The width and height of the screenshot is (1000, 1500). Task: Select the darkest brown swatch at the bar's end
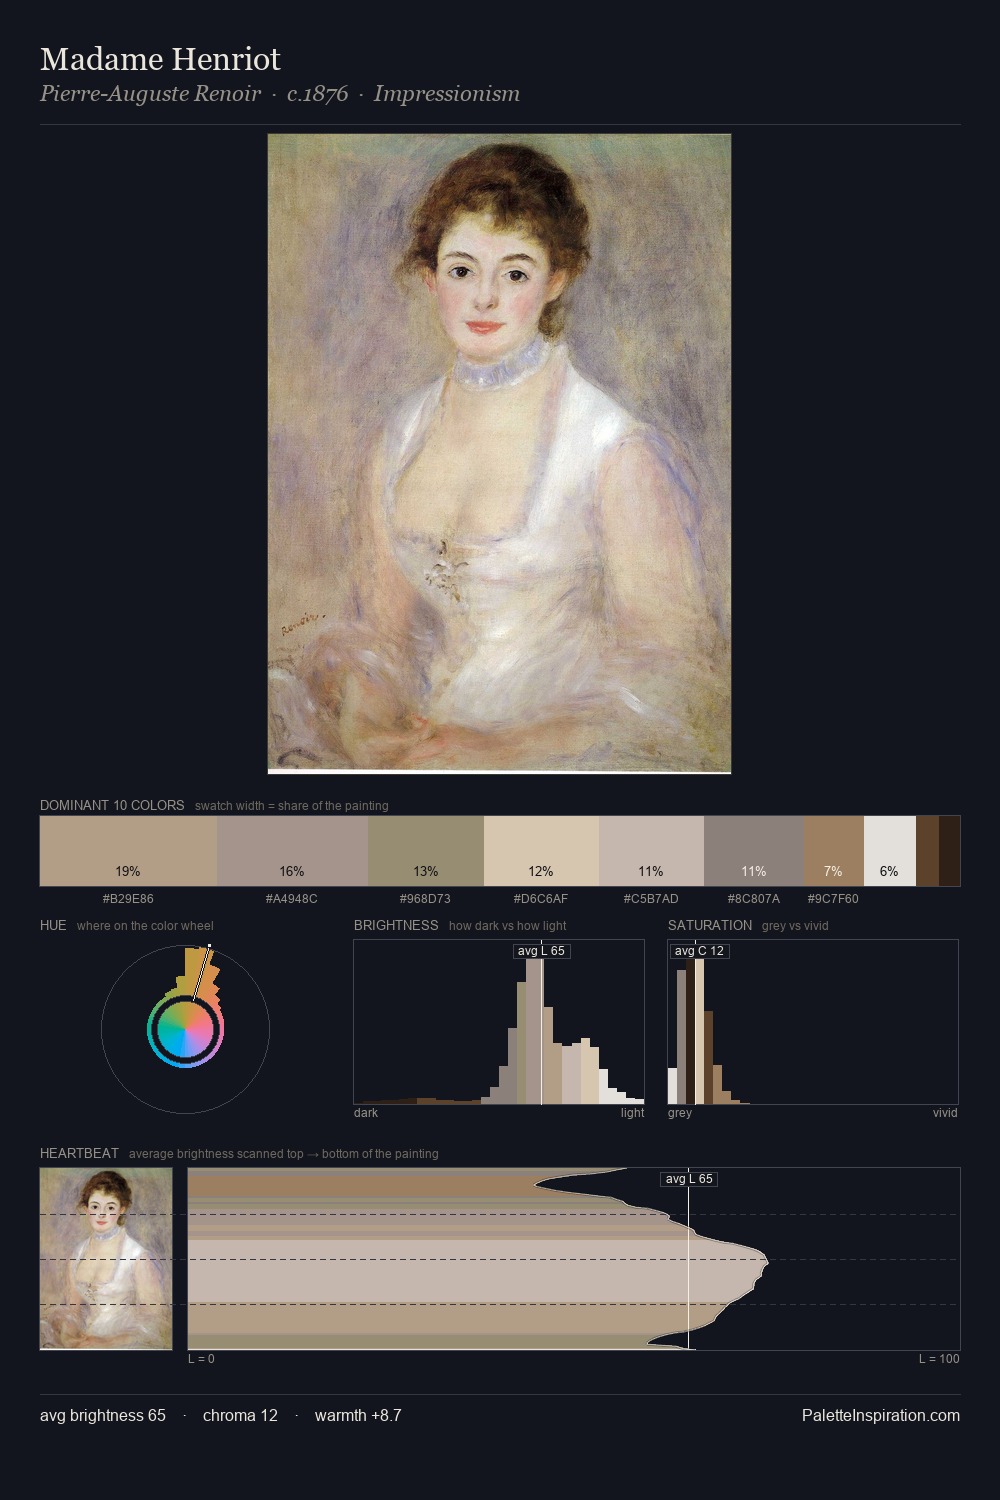pos(949,851)
